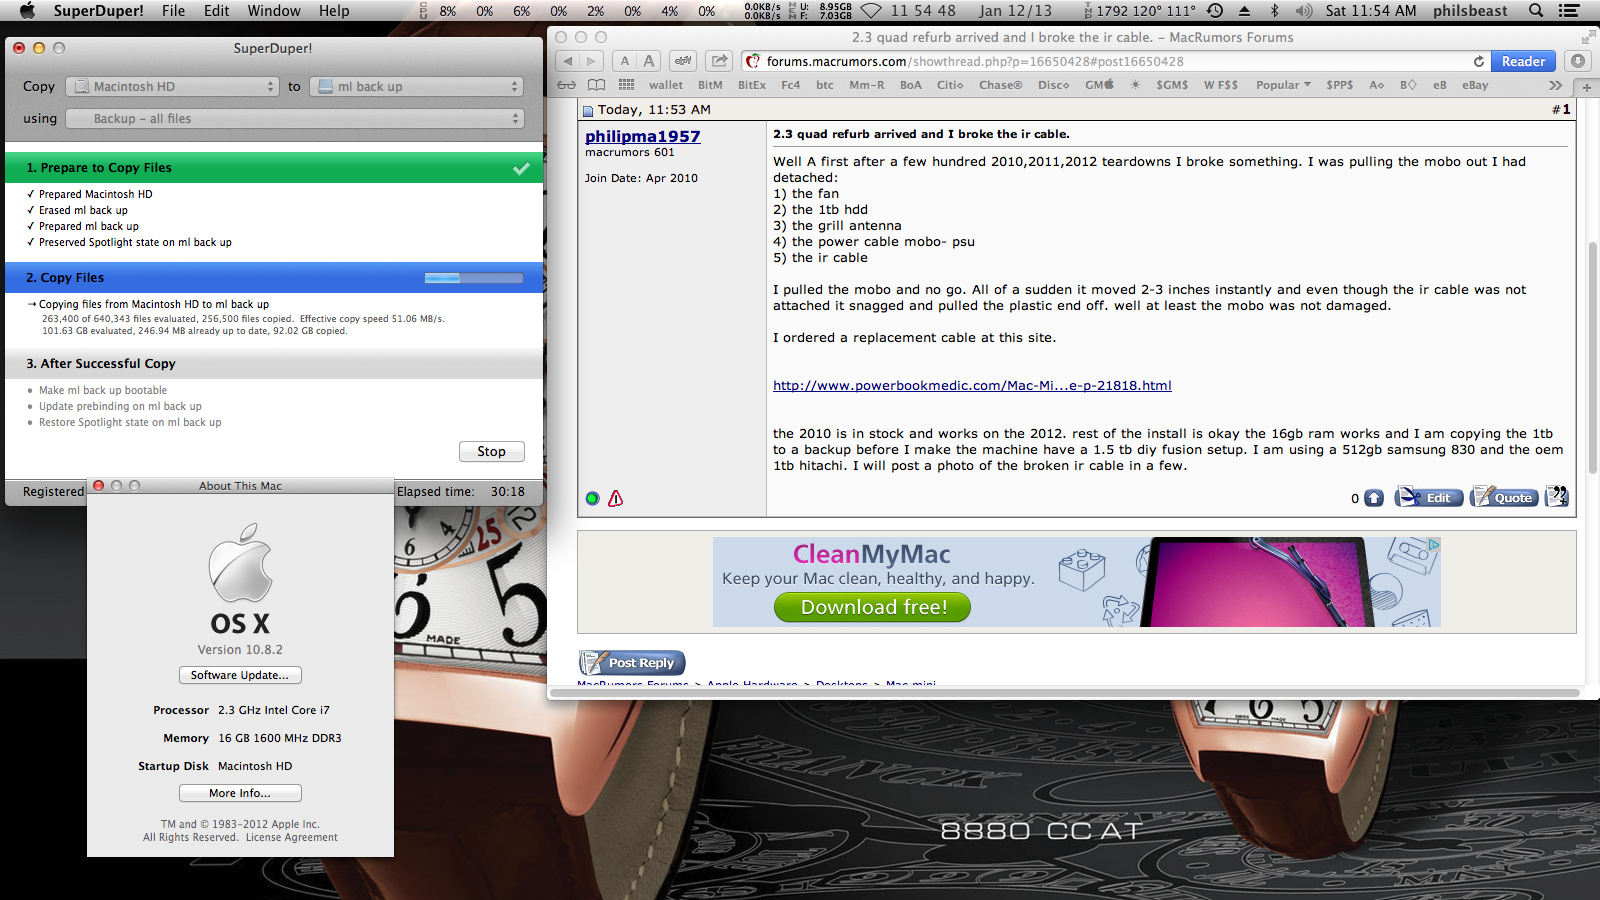This screenshot has height=900, width=1600.
Task: Decrease text size with the small A button
Action: (x=625, y=61)
